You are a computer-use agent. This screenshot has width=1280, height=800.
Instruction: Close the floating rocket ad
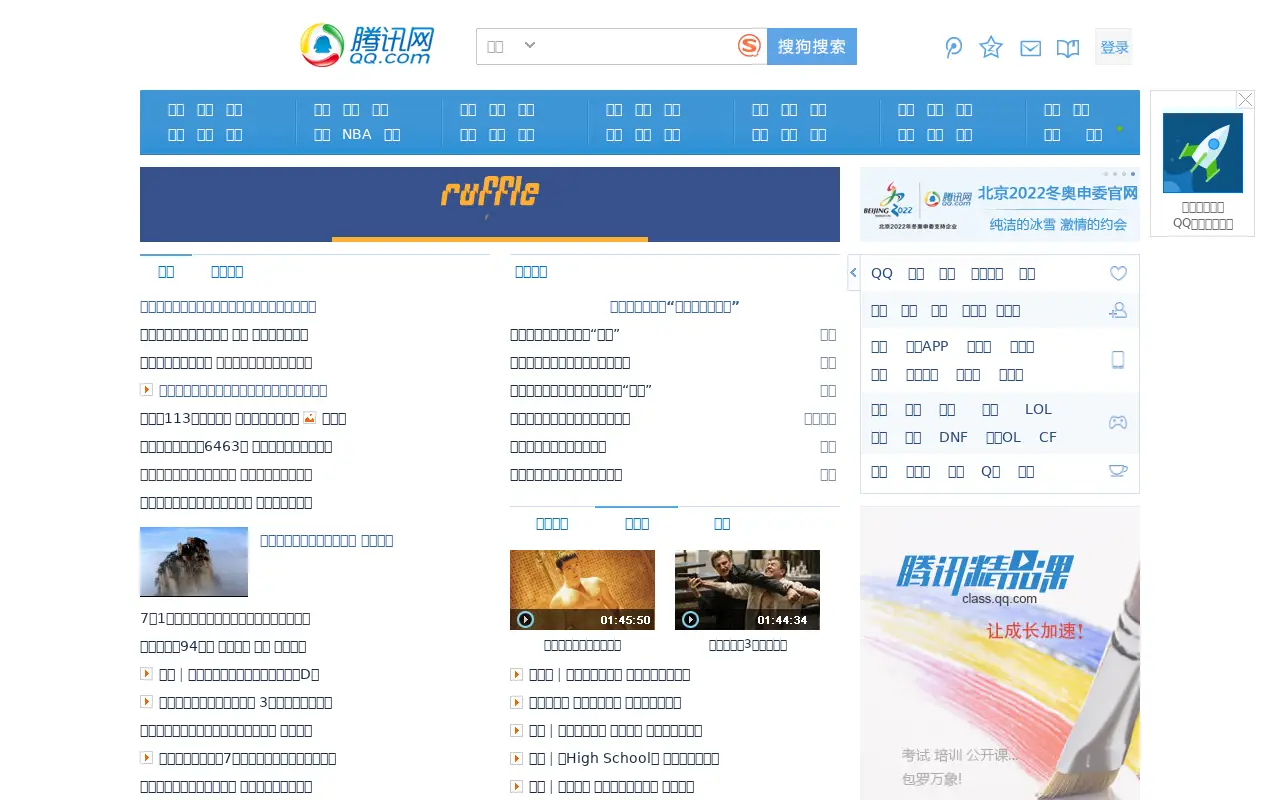(x=1245, y=99)
